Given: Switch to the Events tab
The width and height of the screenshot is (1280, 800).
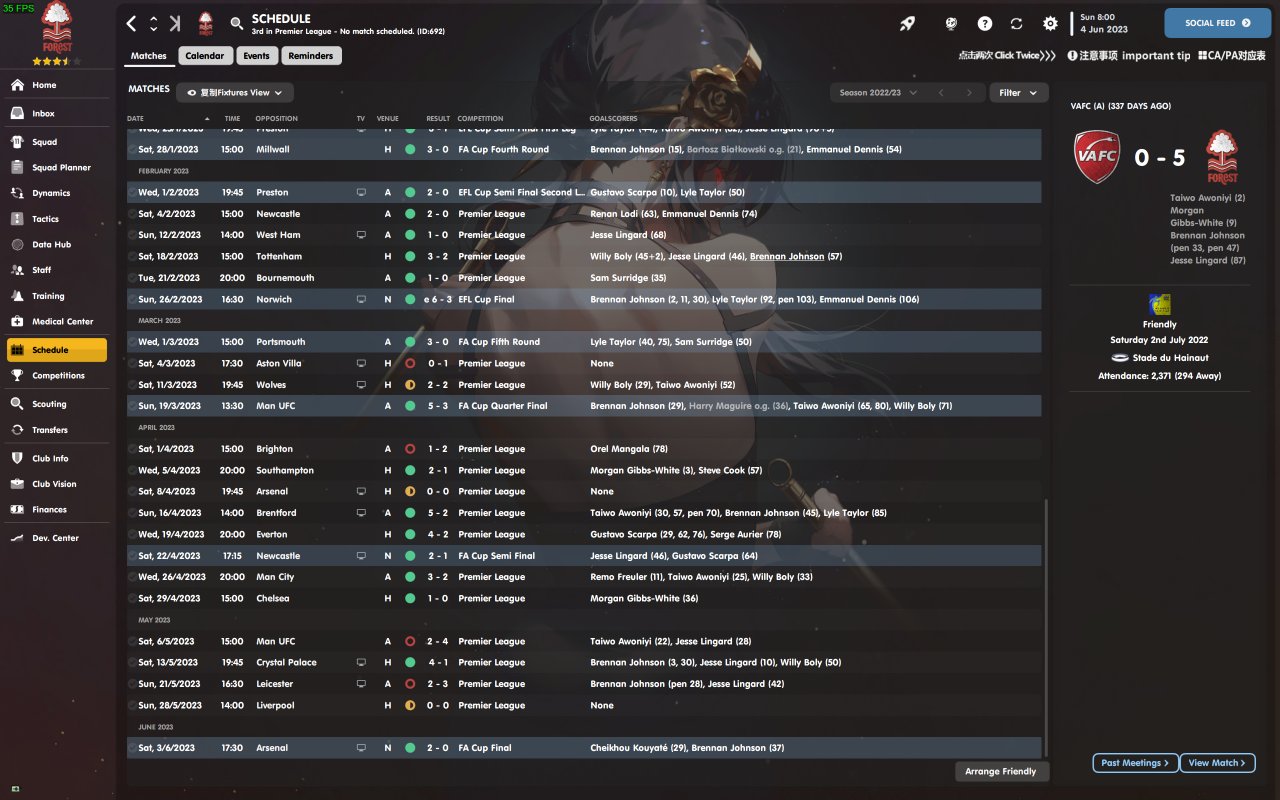Looking at the screenshot, I should click(256, 56).
